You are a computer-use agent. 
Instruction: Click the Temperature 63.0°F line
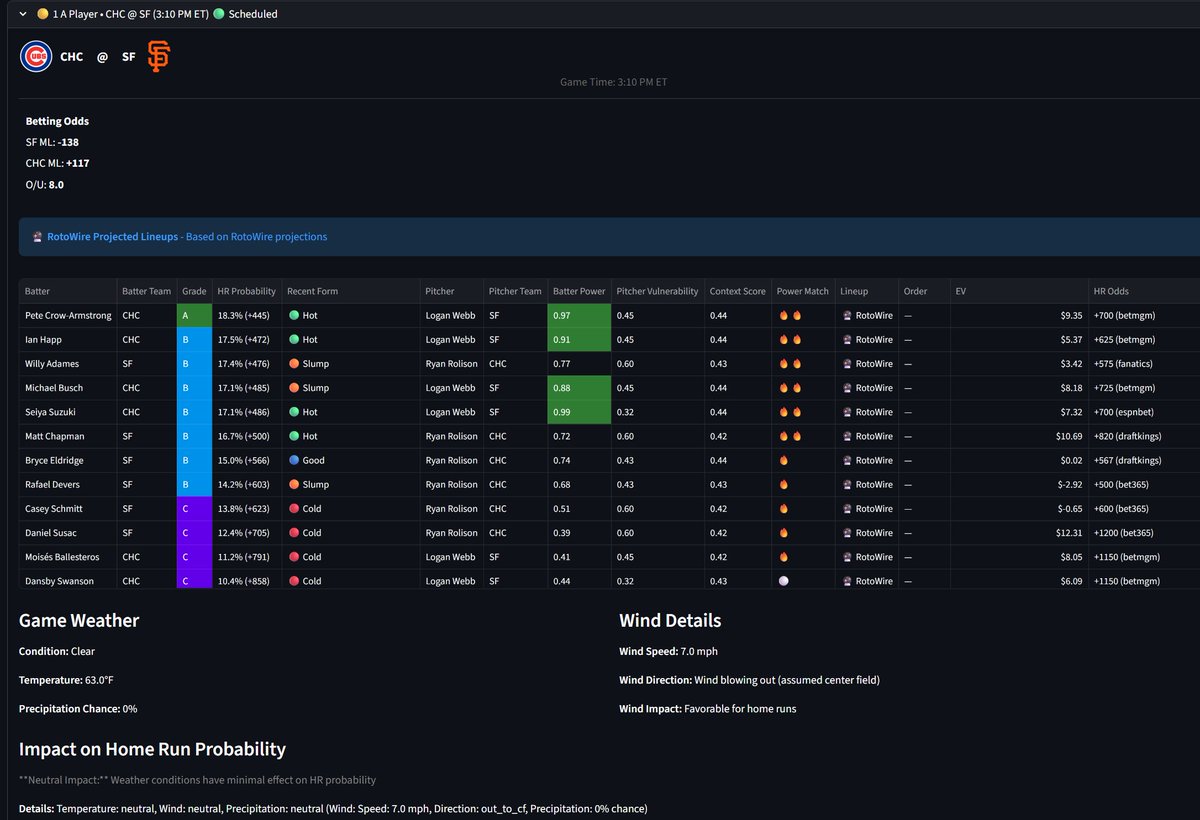click(x=64, y=680)
